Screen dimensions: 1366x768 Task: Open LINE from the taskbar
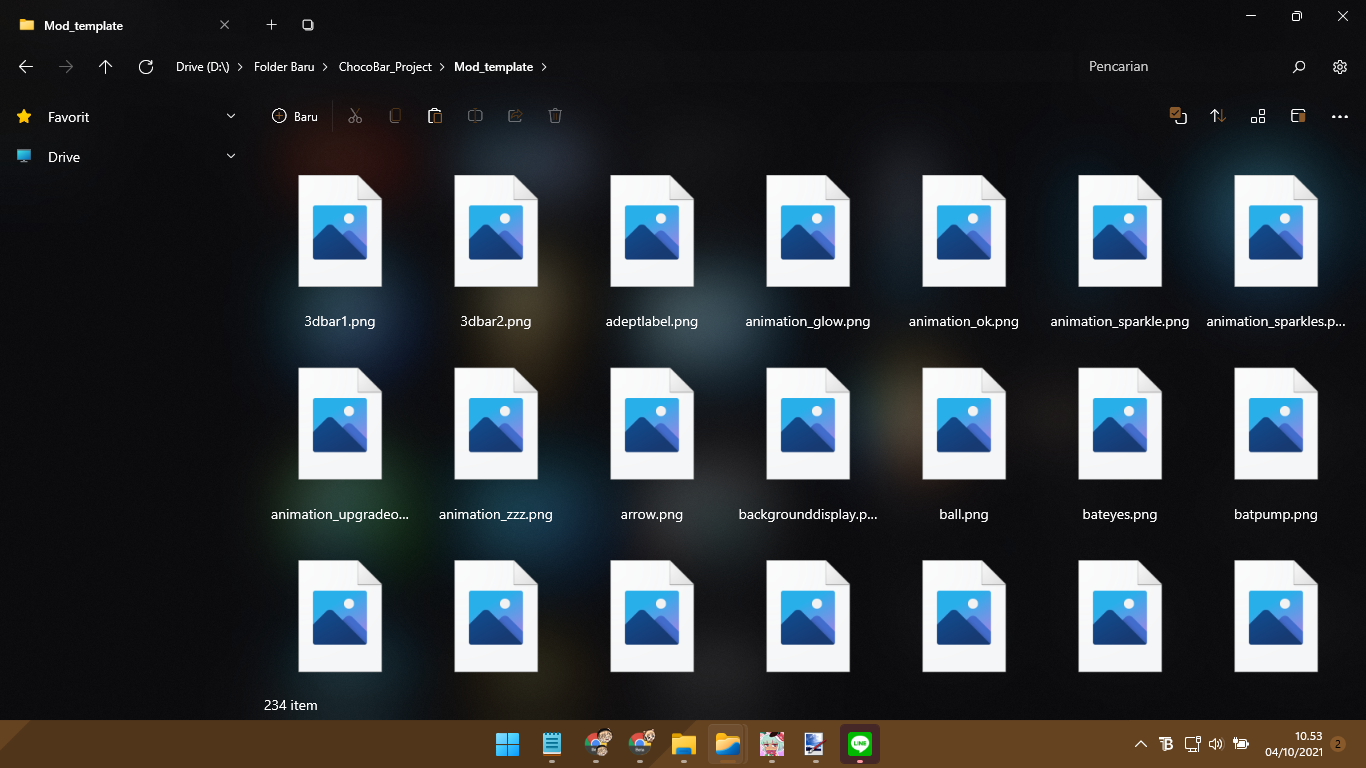tap(858, 744)
